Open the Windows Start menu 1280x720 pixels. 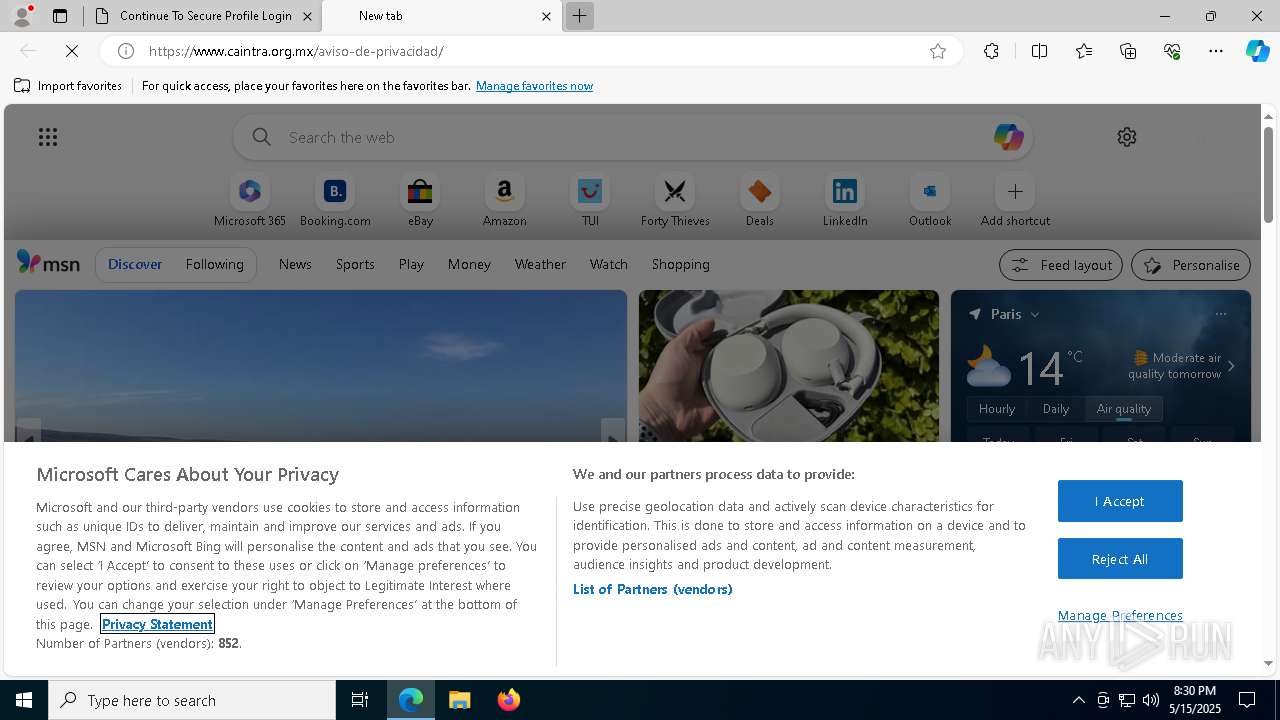(x=24, y=700)
